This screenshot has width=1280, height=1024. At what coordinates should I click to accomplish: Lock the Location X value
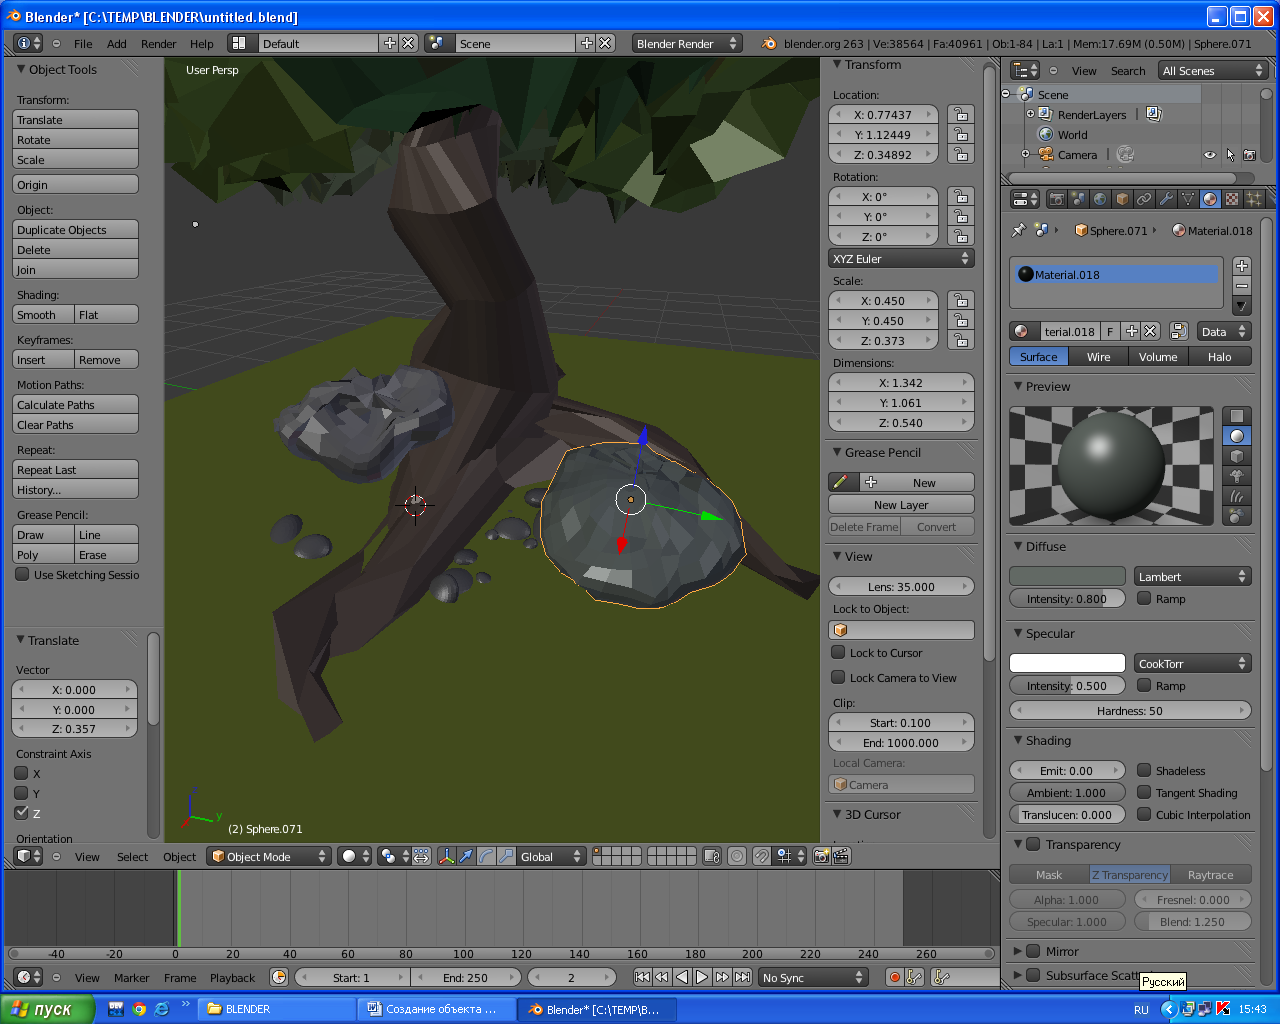click(x=961, y=114)
